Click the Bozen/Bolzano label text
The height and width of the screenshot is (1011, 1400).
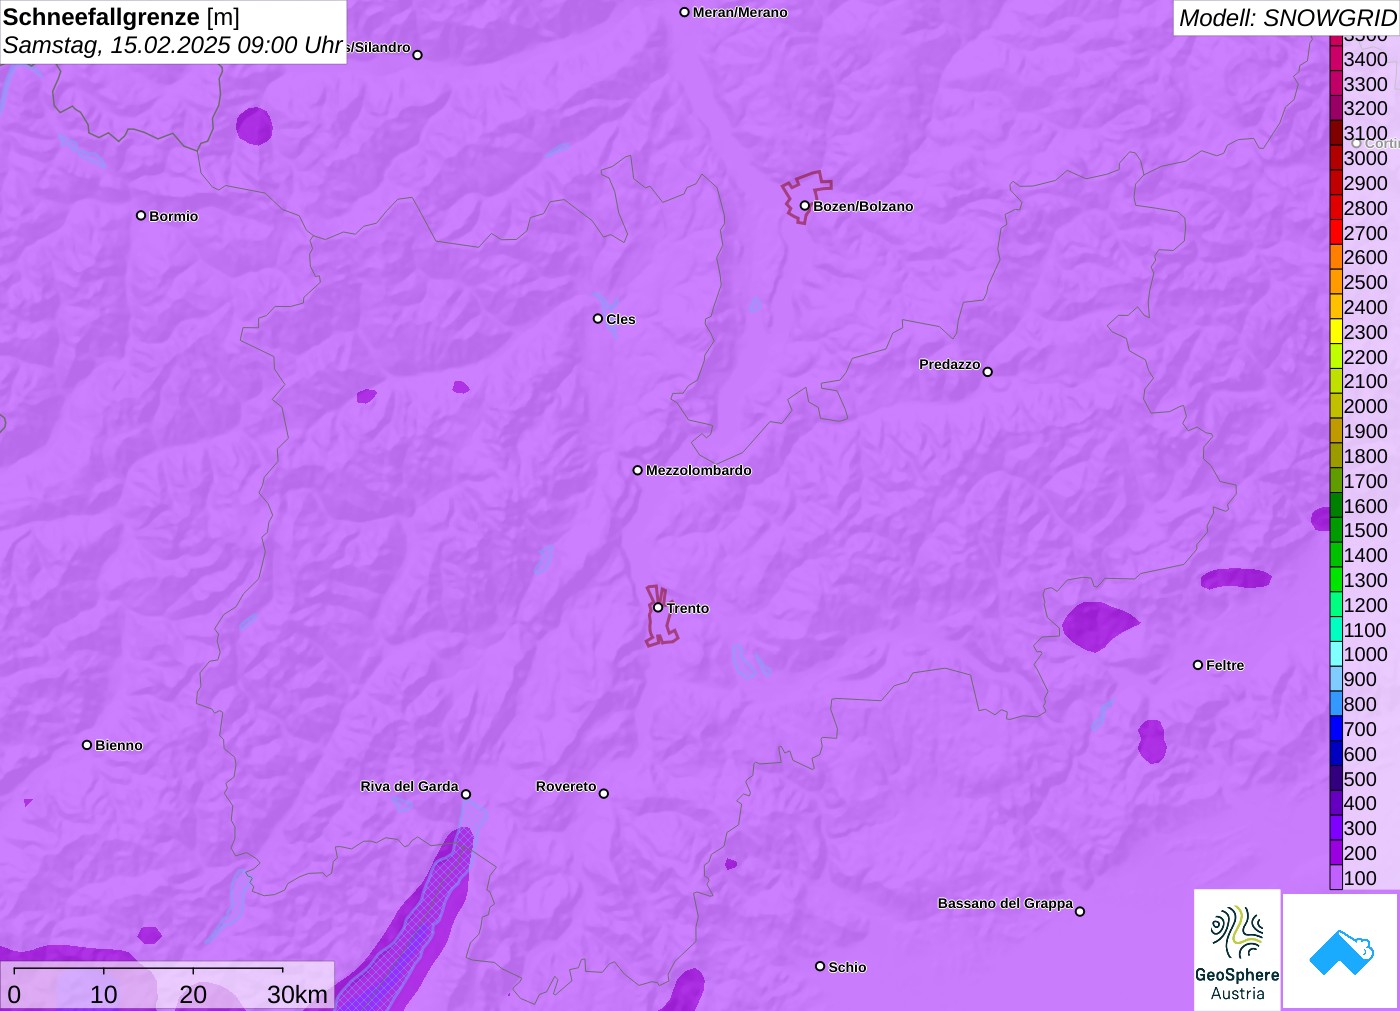point(863,206)
